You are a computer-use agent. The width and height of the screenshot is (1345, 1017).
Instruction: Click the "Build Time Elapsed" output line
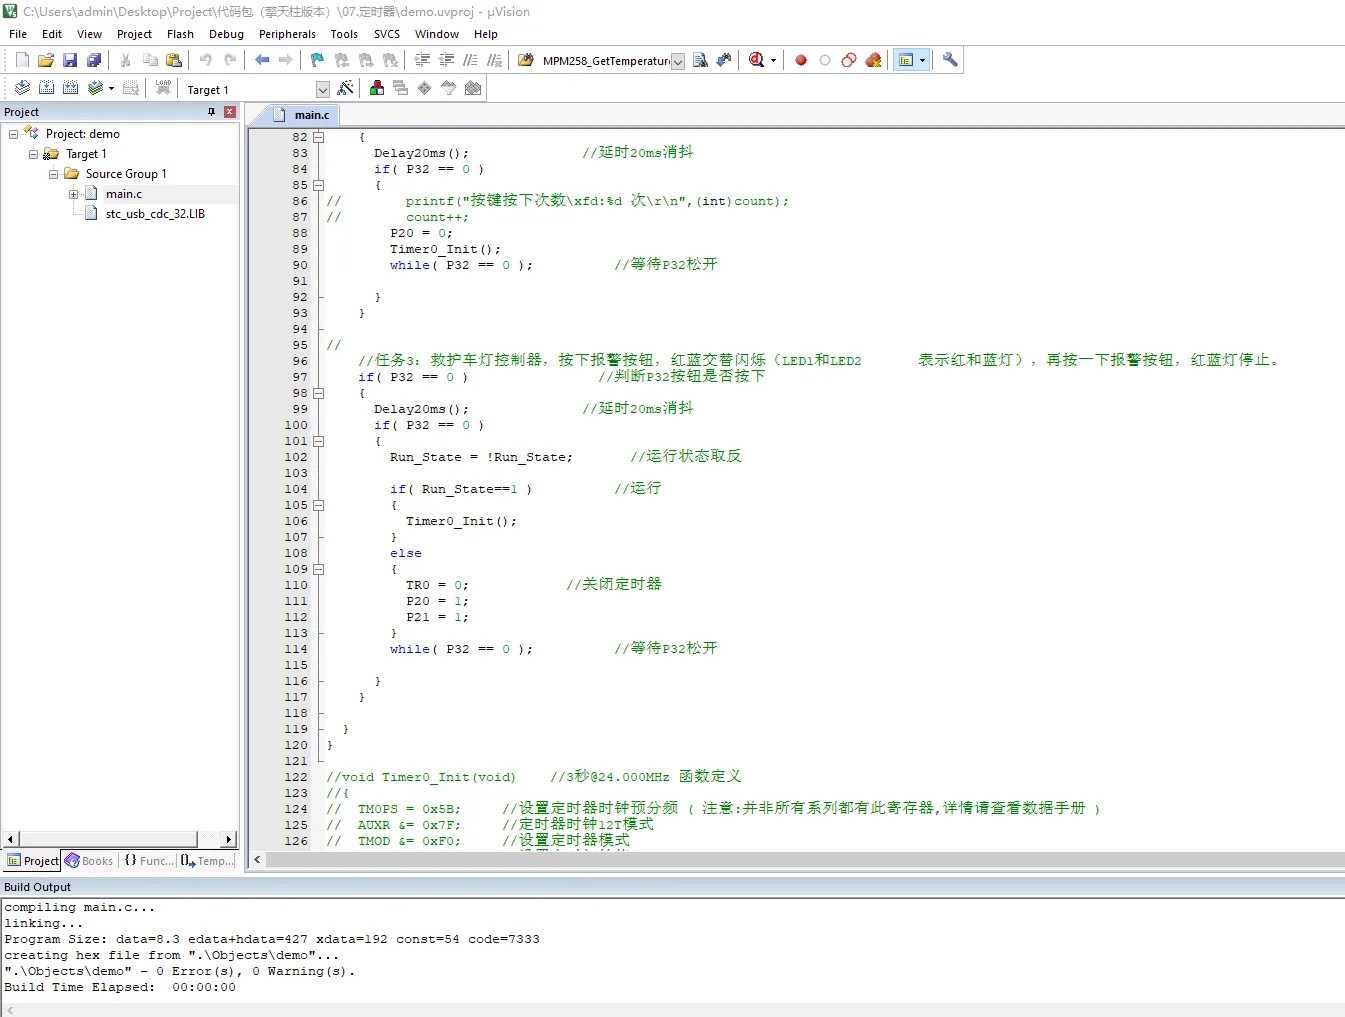pos(120,987)
